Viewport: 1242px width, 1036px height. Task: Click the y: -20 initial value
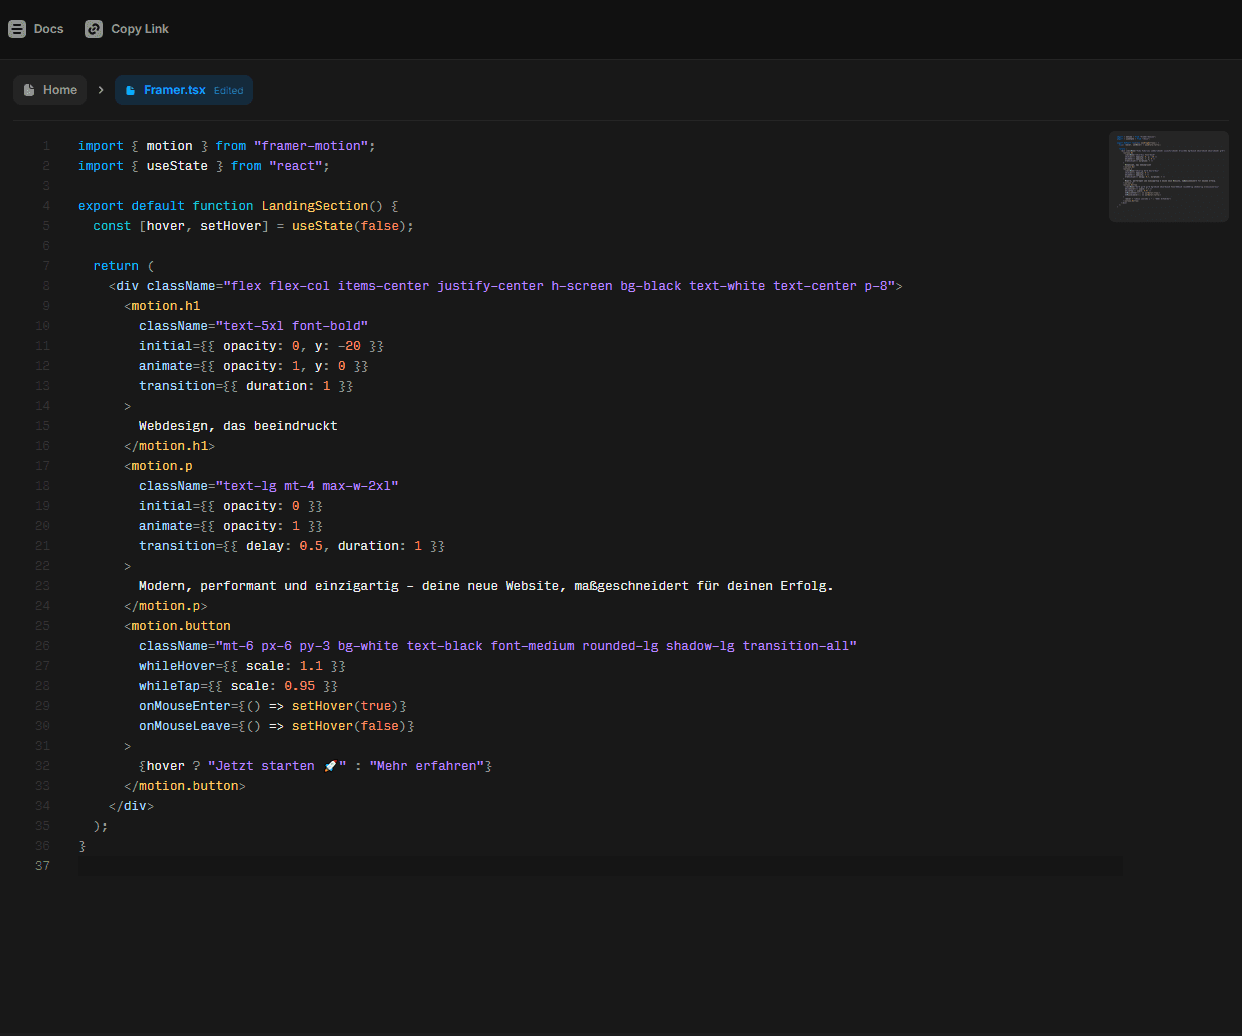tap(338, 346)
